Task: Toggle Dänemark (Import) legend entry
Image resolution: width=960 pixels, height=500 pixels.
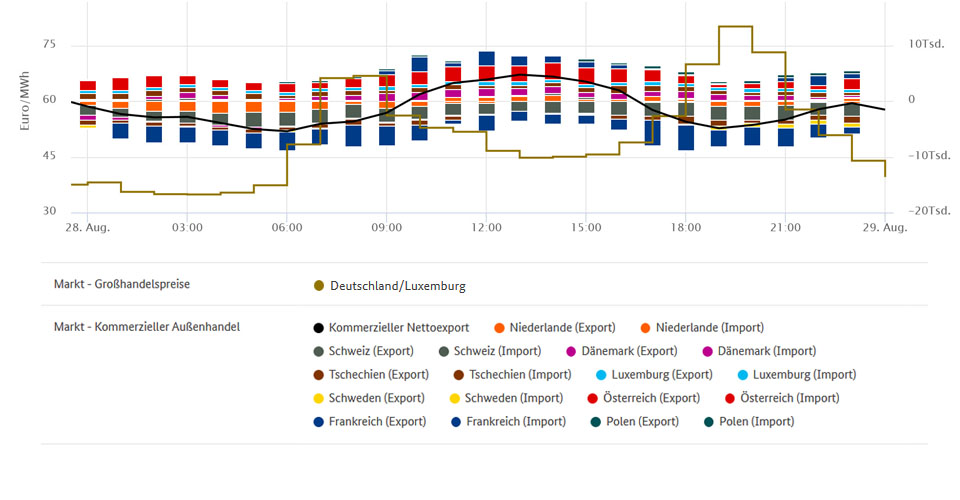Action: [x=759, y=351]
